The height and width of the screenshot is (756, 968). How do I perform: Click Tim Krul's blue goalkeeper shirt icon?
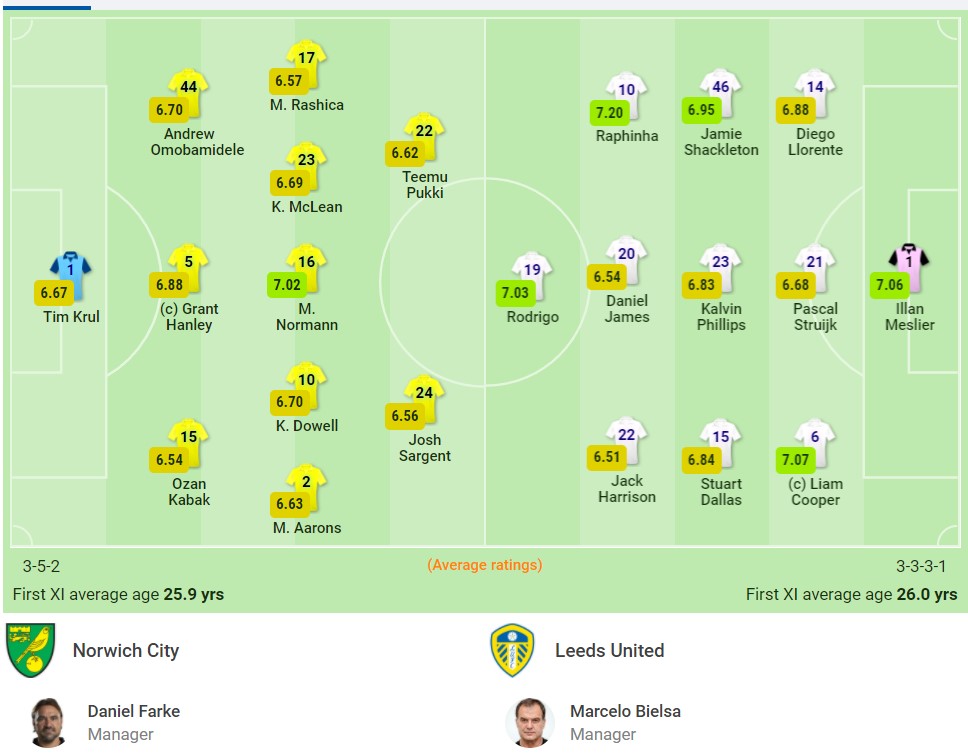click(x=71, y=270)
